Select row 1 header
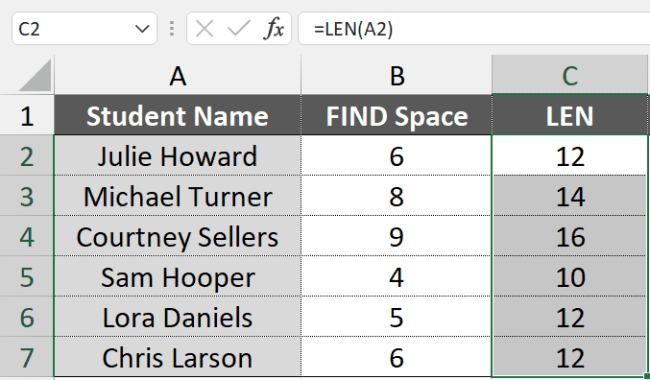Screen dimensions: 650x380 (27, 115)
